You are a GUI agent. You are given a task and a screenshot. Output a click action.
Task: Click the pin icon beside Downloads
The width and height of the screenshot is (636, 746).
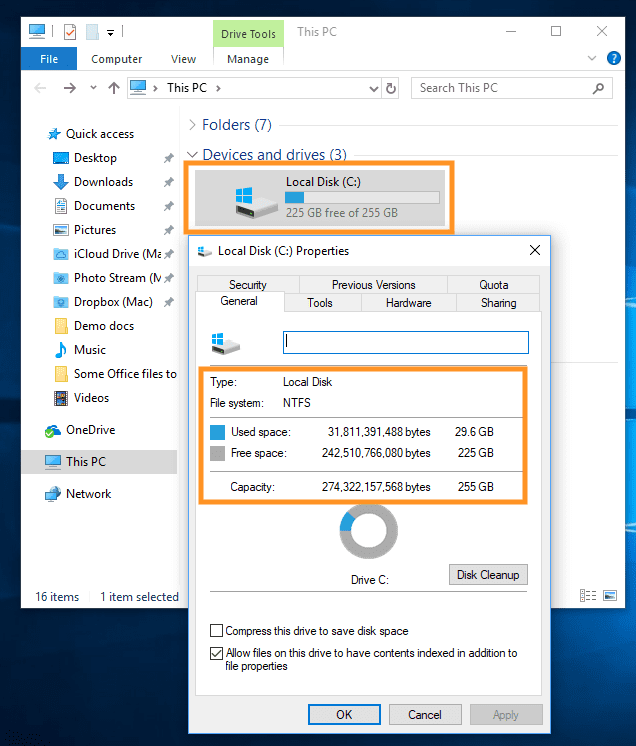tap(168, 182)
